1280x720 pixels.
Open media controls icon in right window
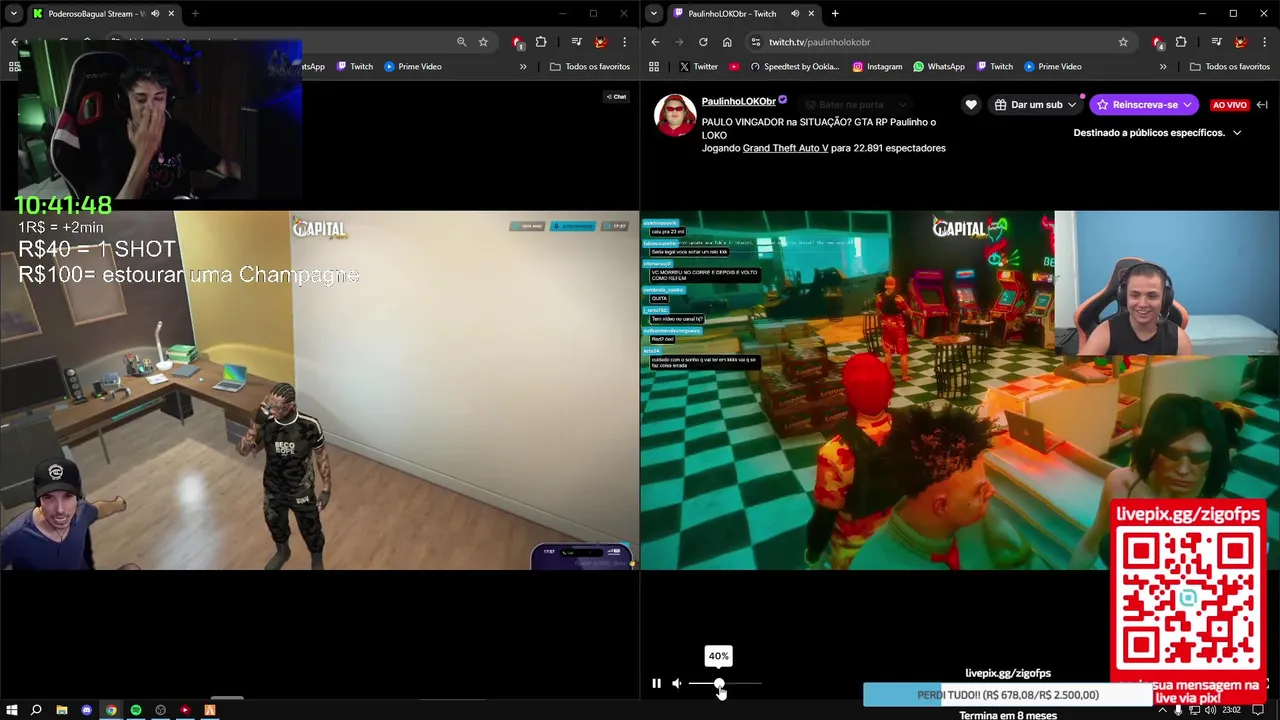(x=1216, y=42)
